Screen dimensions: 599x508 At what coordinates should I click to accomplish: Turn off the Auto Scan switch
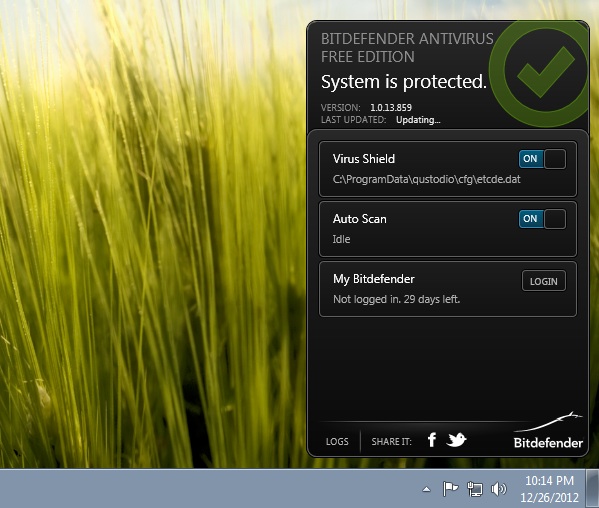click(542, 219)
